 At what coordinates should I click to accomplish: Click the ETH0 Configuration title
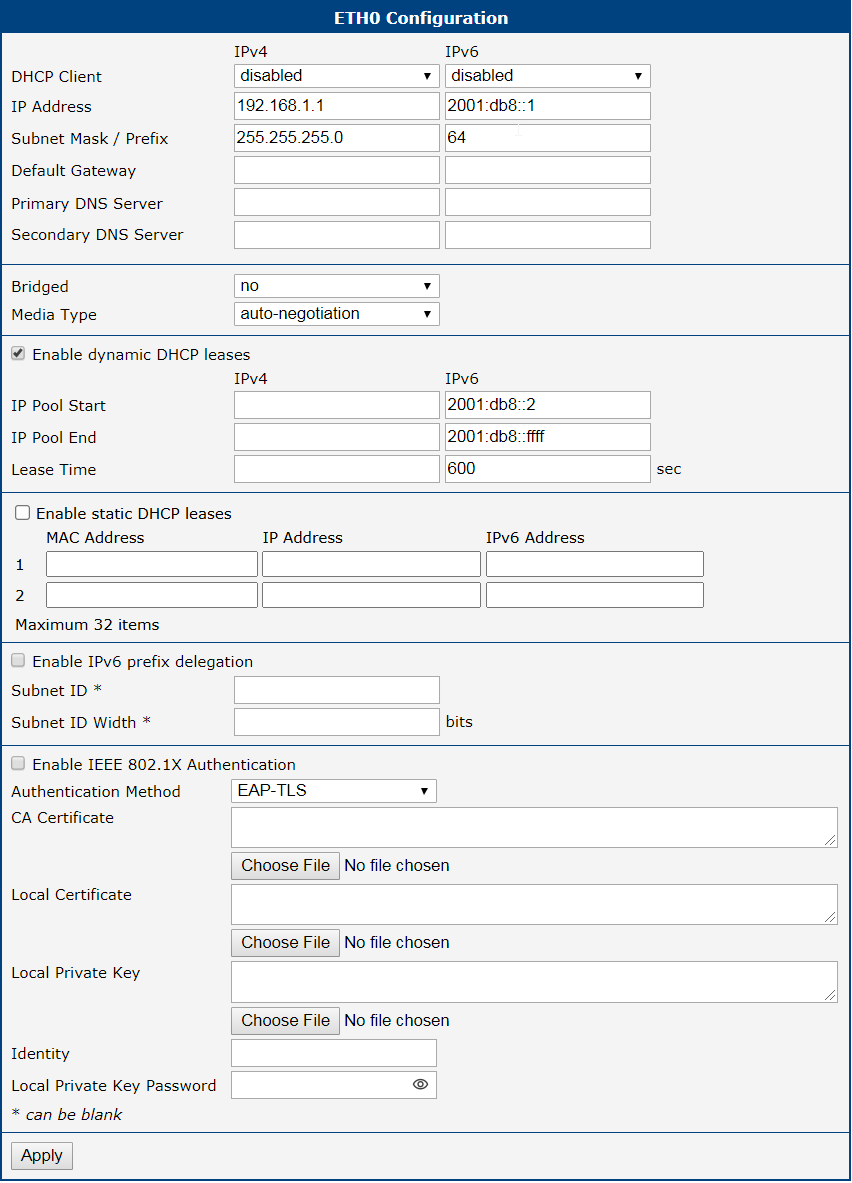tap(421, 18)
